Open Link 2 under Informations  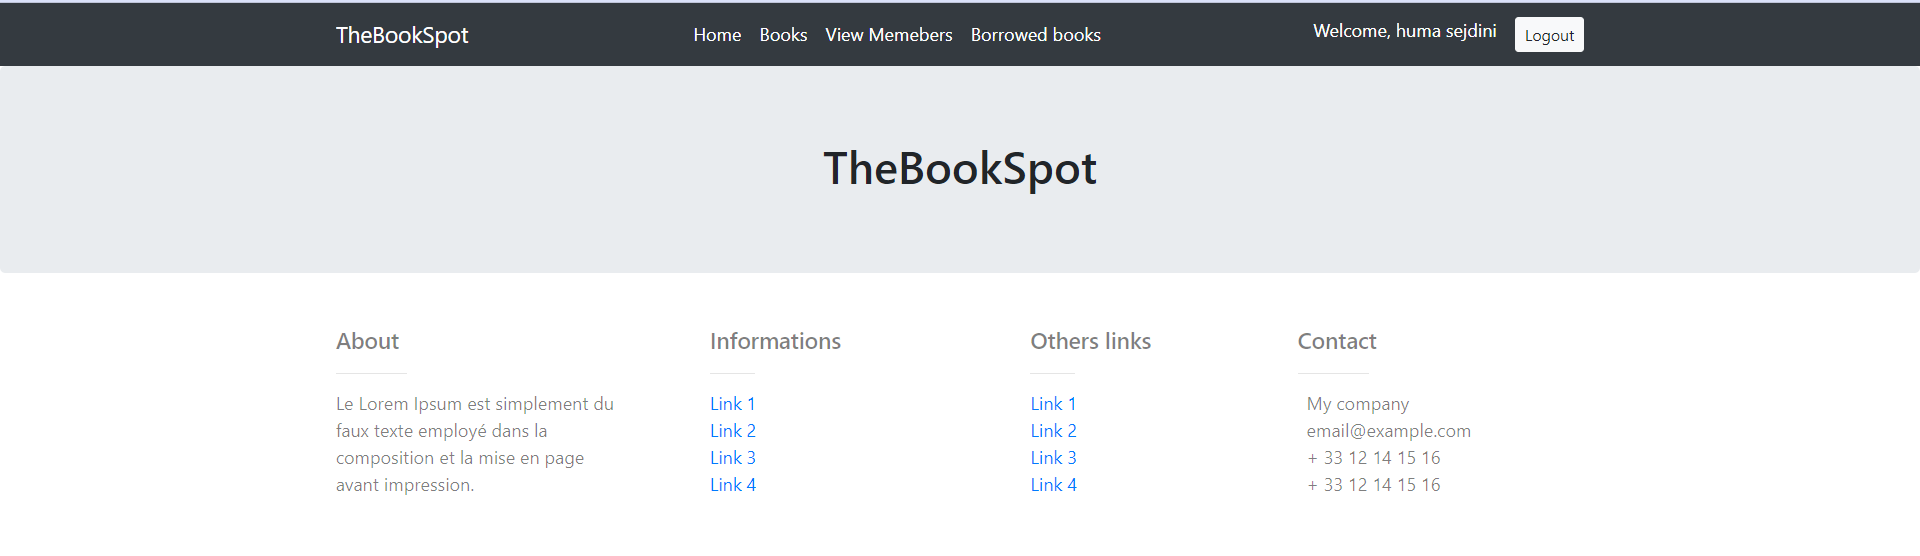732,431
